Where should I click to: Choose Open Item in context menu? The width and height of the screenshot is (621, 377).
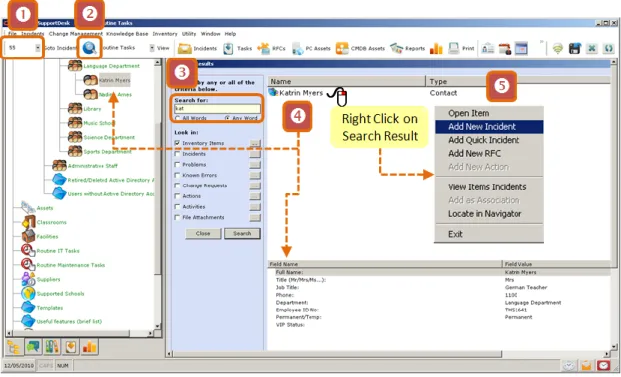489,113
